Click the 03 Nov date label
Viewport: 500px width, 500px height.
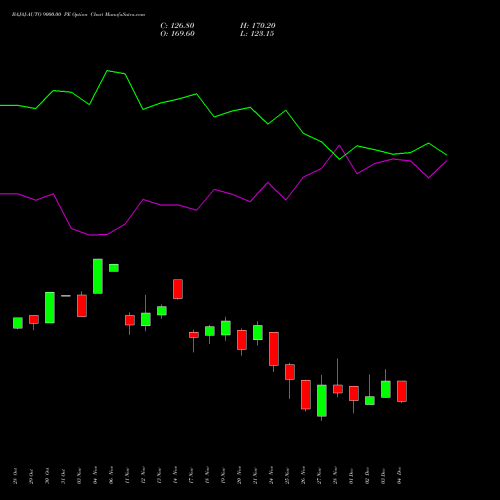pyautogui.click(x=79, y=476)
